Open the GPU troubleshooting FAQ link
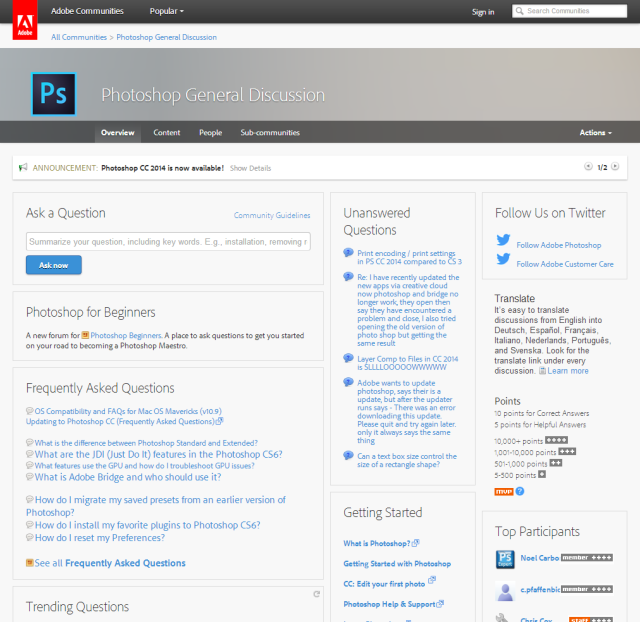 144,466
